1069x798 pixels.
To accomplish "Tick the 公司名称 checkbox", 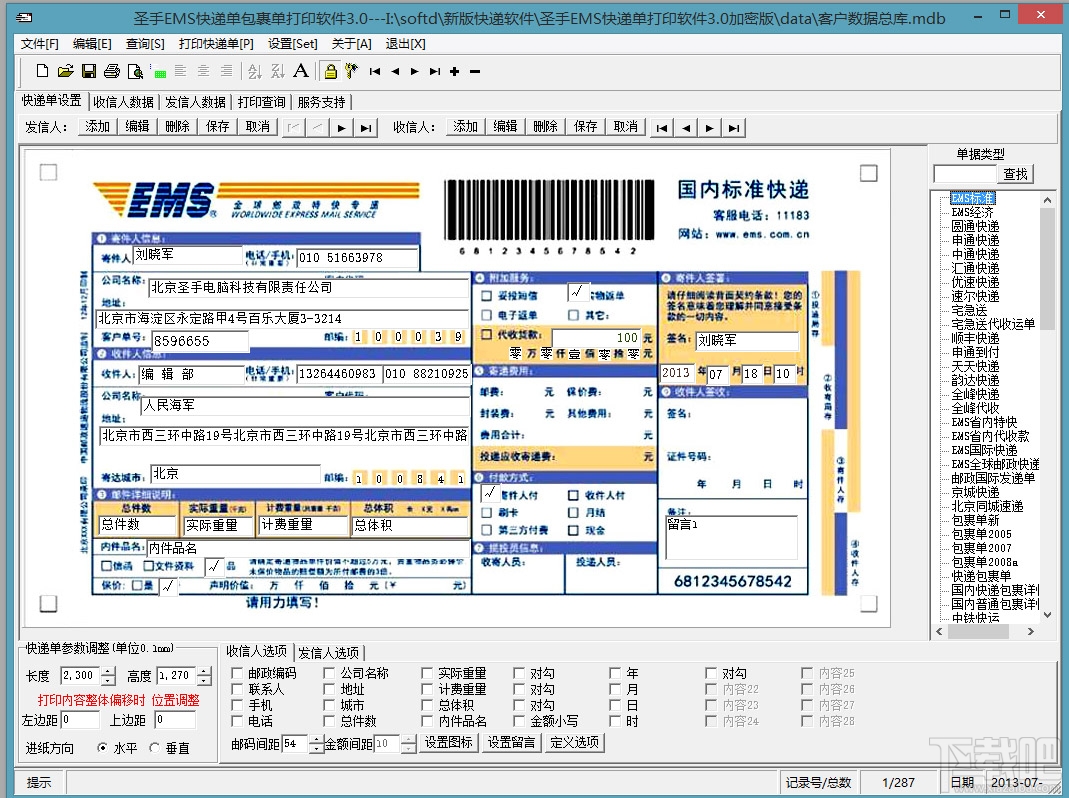I will coord(330,674).
